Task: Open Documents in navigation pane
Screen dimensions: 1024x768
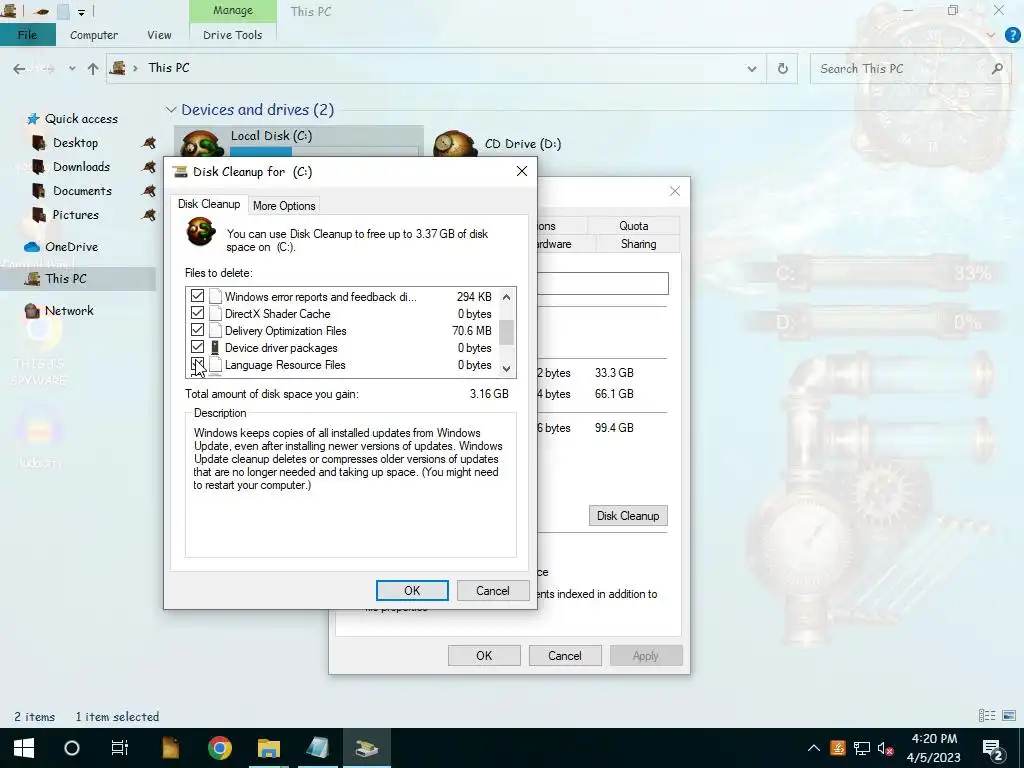Action: [82, 191]
